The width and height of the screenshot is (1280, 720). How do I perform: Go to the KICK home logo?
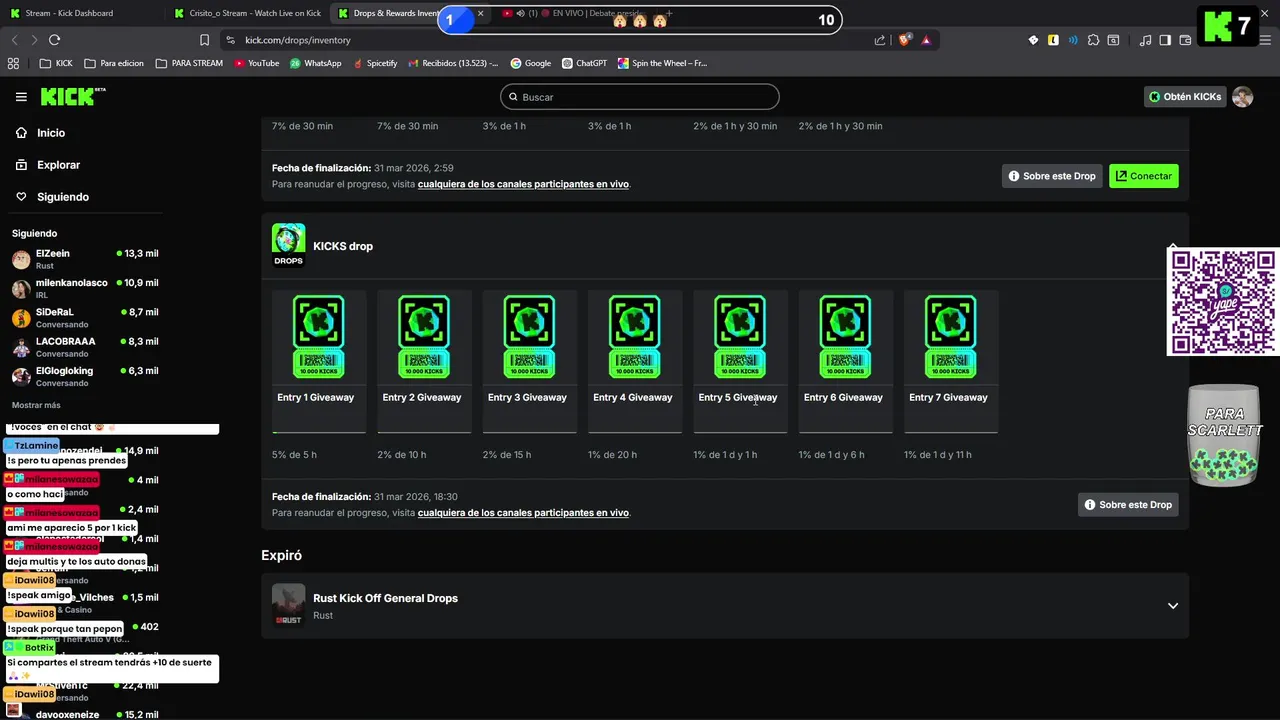coord(72,97)
